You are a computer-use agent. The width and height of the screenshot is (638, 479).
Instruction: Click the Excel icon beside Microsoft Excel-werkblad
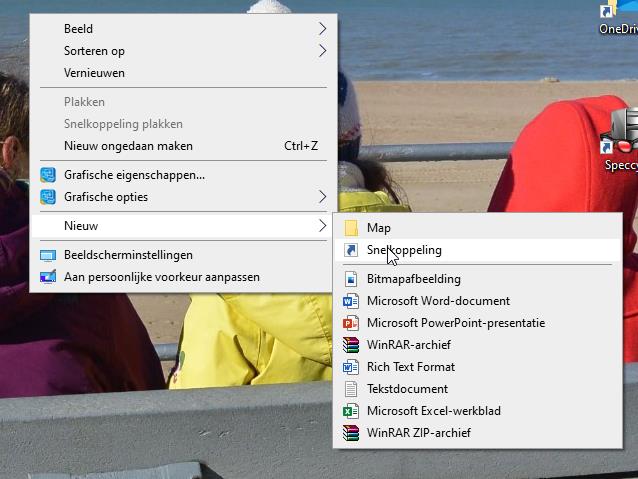(351, 411)
